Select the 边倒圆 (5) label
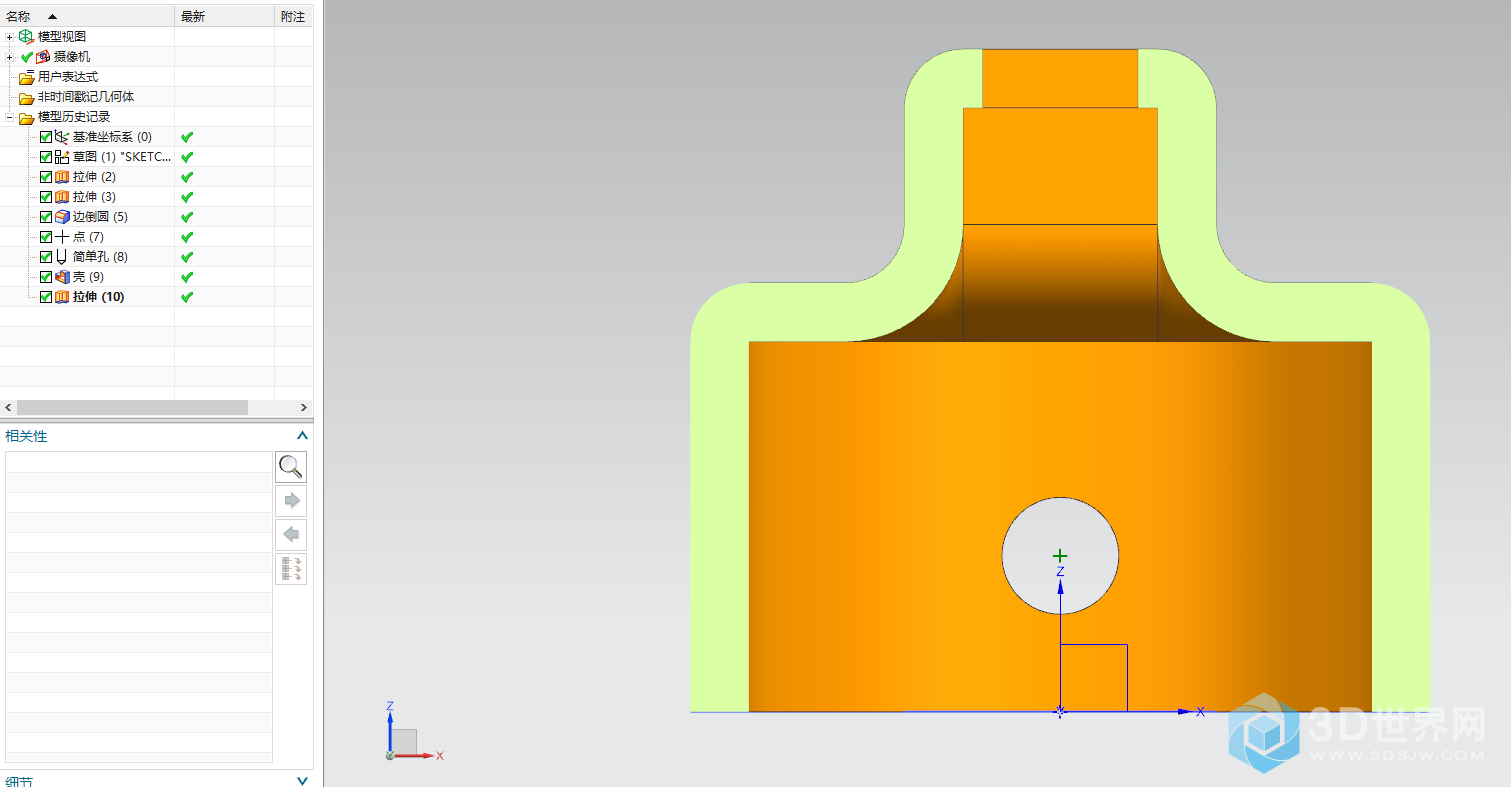The height and width of the screenshot is (787, 1511). pos(100,217)
